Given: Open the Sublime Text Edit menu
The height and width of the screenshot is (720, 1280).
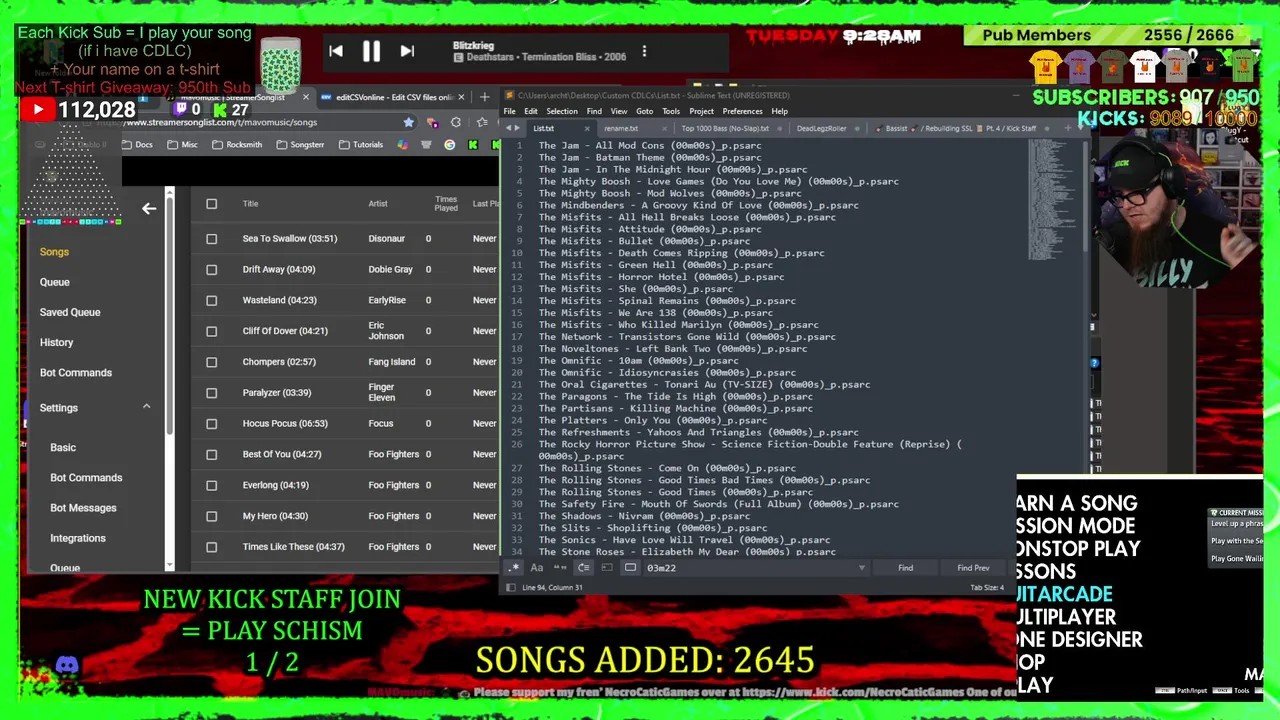Looking at the screenshot, I should [530, 111].
